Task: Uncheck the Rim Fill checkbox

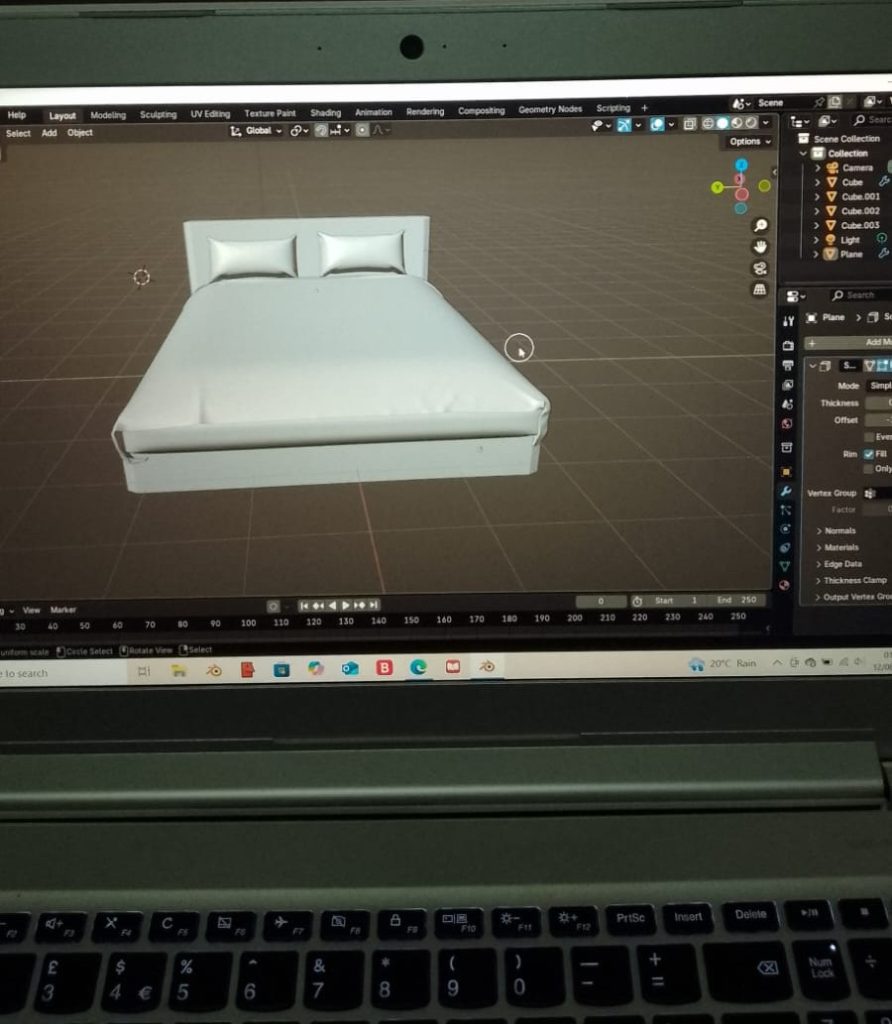Action: [x=868, y=454]
